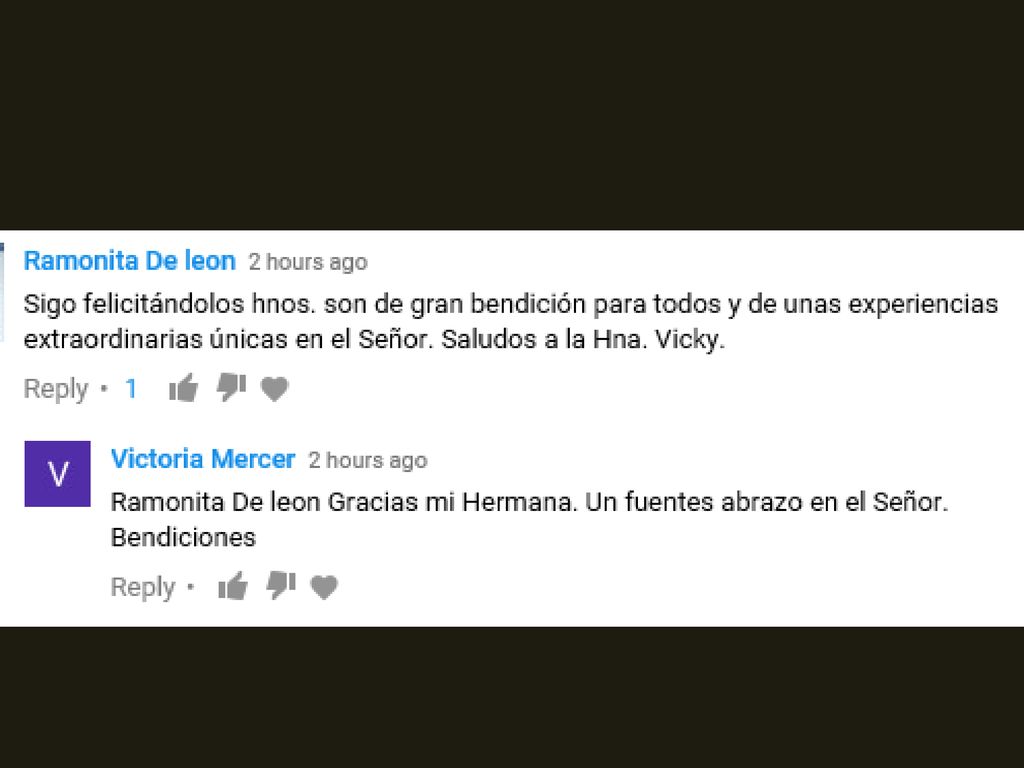The height and width of the screenshot is (768, 1024).
Task: Click the Ramonita De leon mention in Victoria's reply
Action: pos(216,502)
